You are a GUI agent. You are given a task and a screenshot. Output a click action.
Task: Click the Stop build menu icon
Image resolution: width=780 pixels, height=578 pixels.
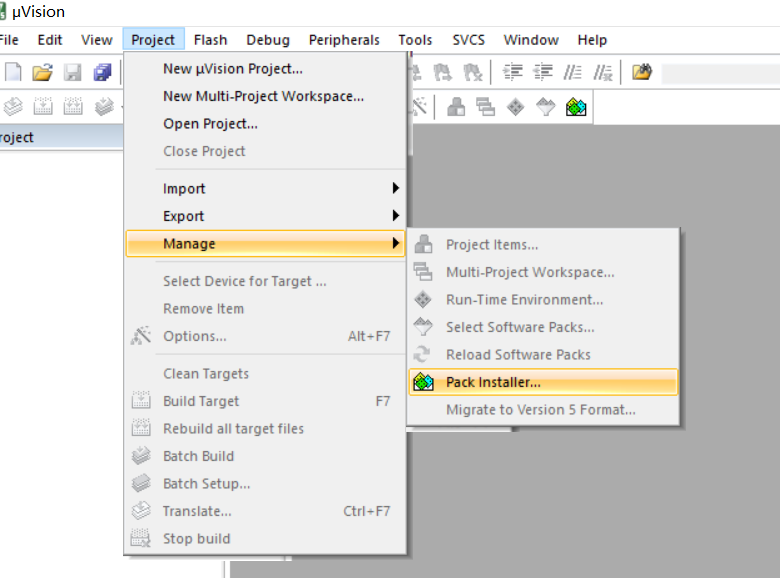tap(141, 538)
